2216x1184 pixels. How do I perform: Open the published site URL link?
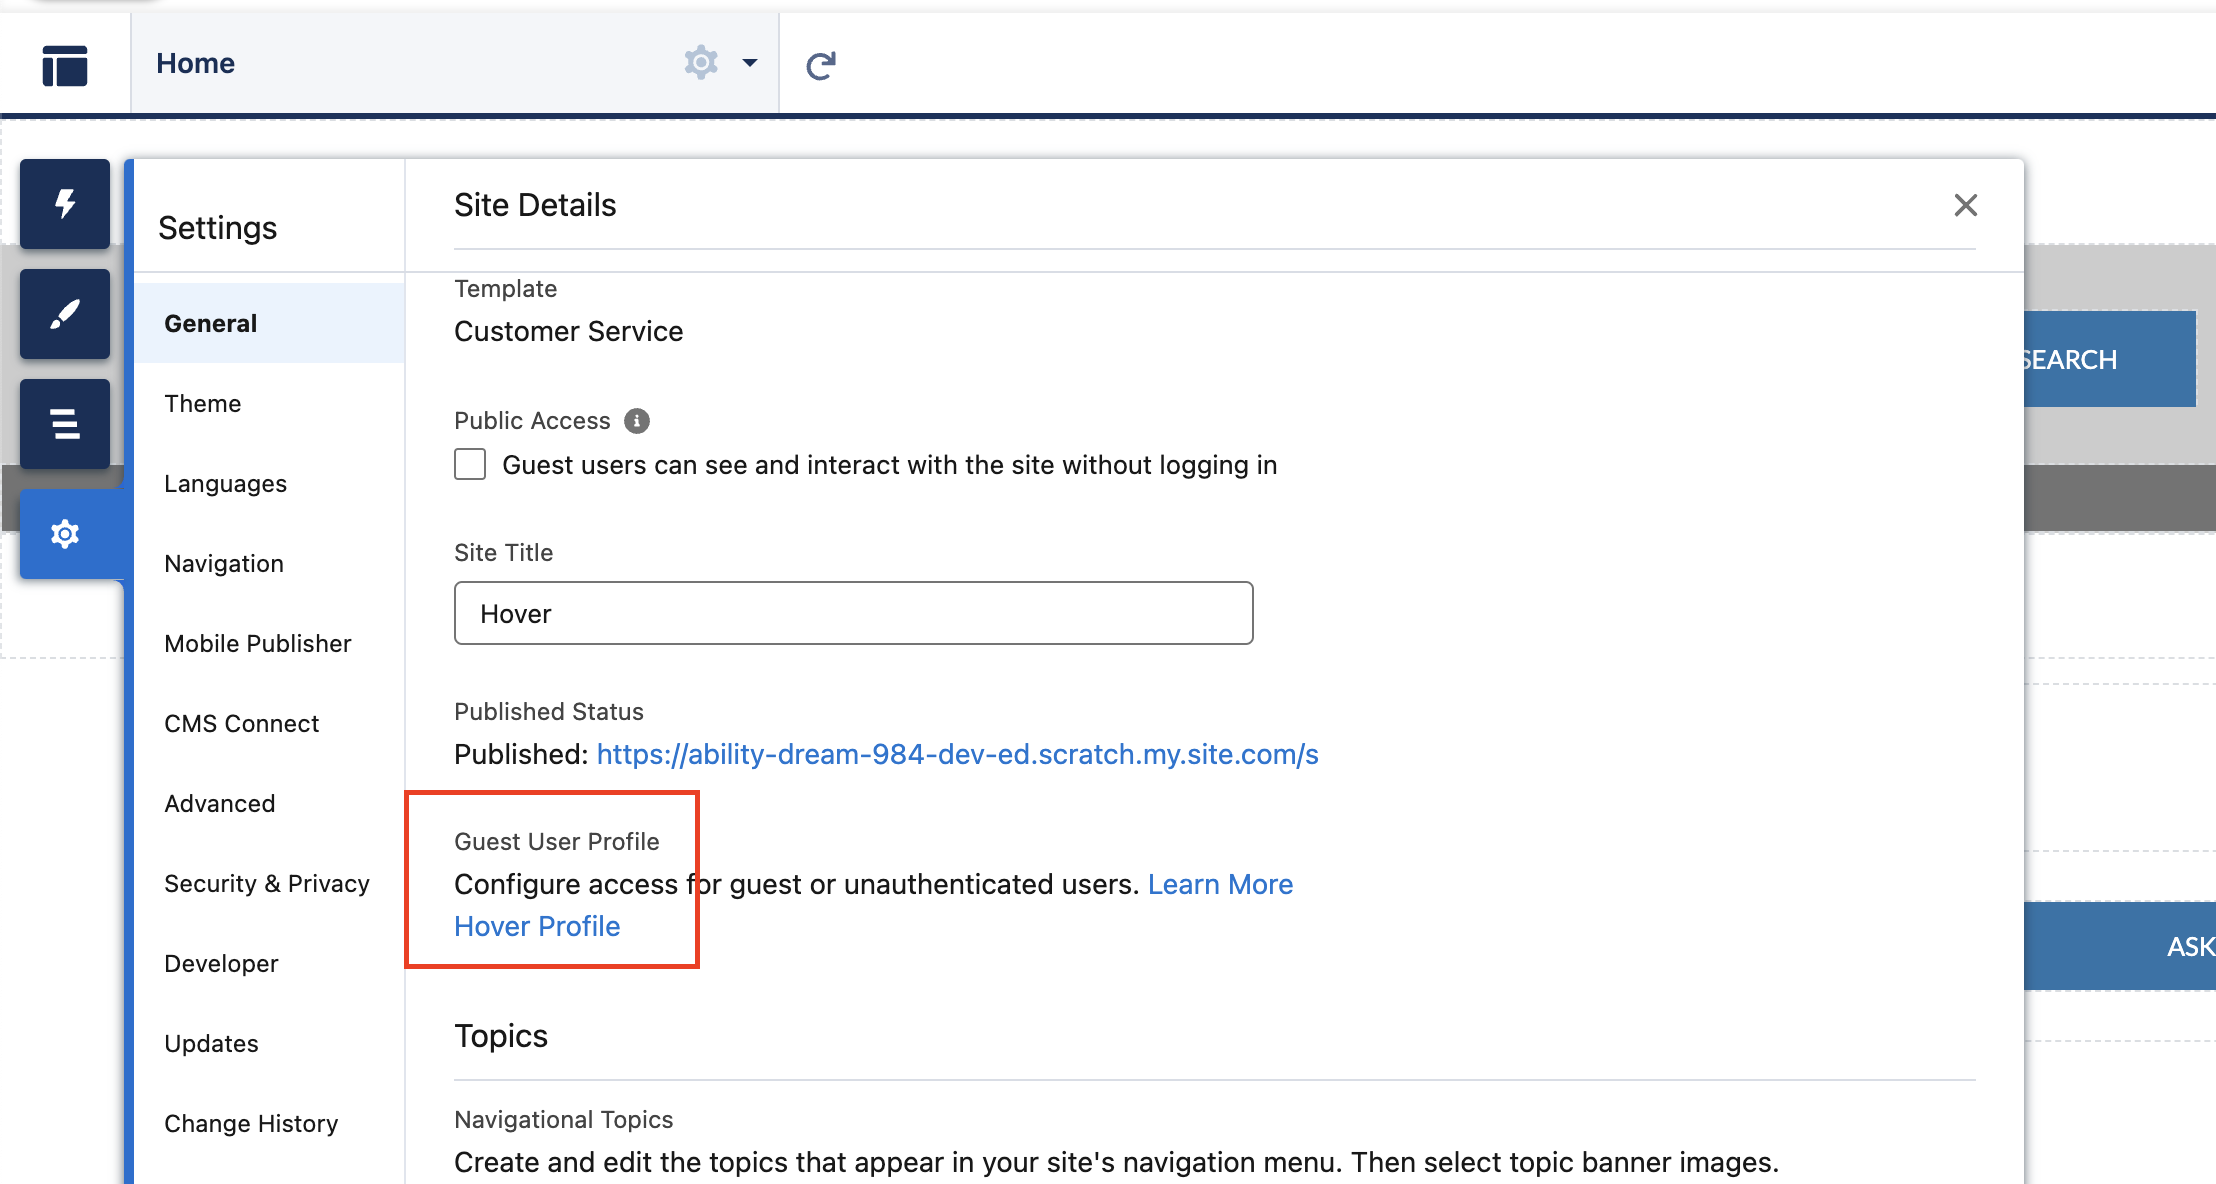coord(957,754)
